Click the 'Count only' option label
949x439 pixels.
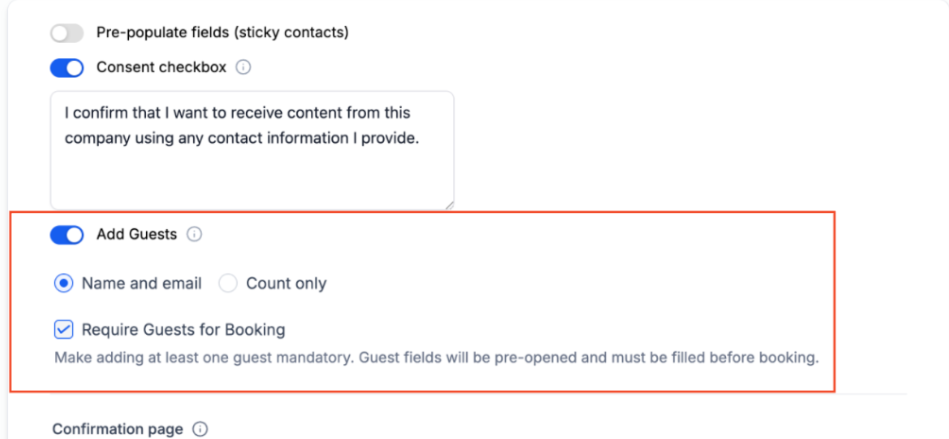[286, 284]
